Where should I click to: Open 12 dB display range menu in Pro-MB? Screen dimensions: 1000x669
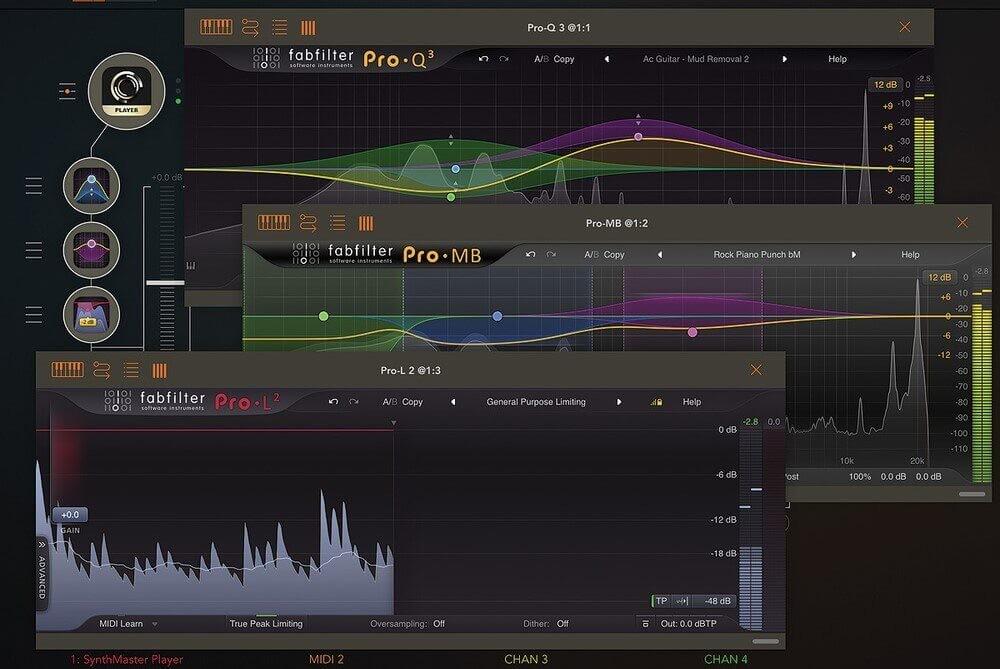[x=939, y=277]
